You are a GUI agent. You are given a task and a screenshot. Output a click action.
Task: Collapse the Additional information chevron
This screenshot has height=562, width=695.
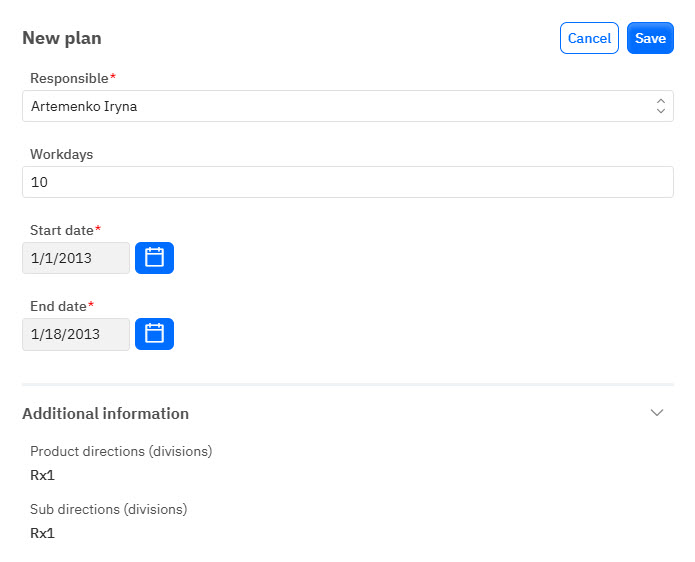(657, 413)
